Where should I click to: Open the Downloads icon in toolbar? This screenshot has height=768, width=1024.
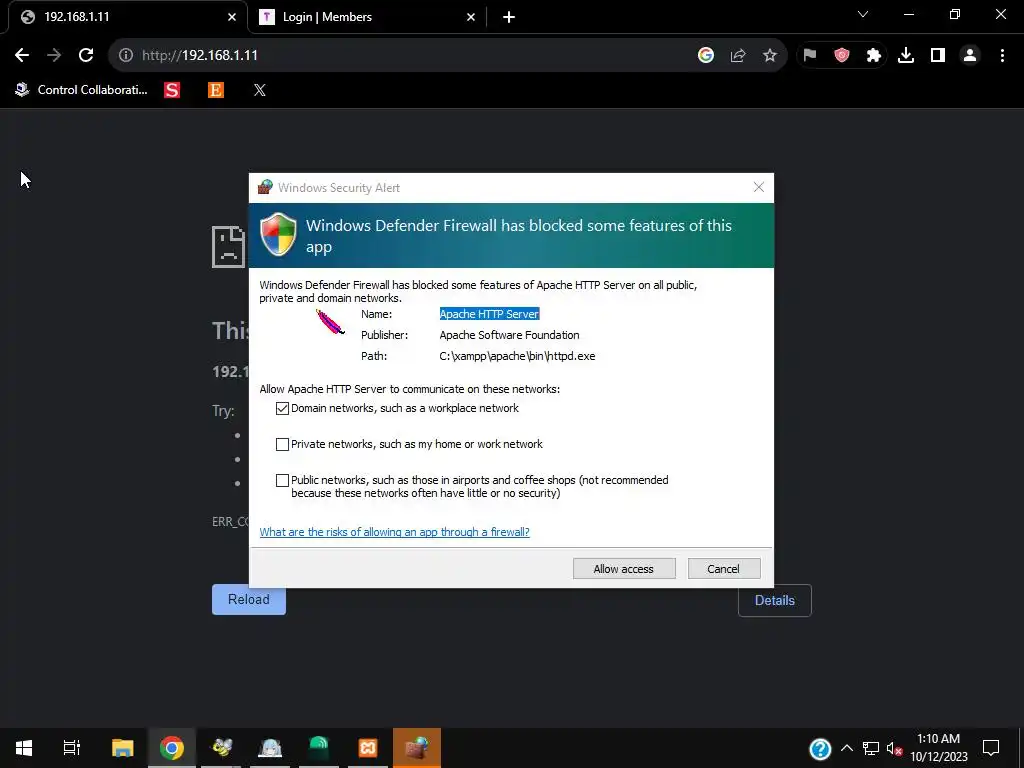point(906,56)
